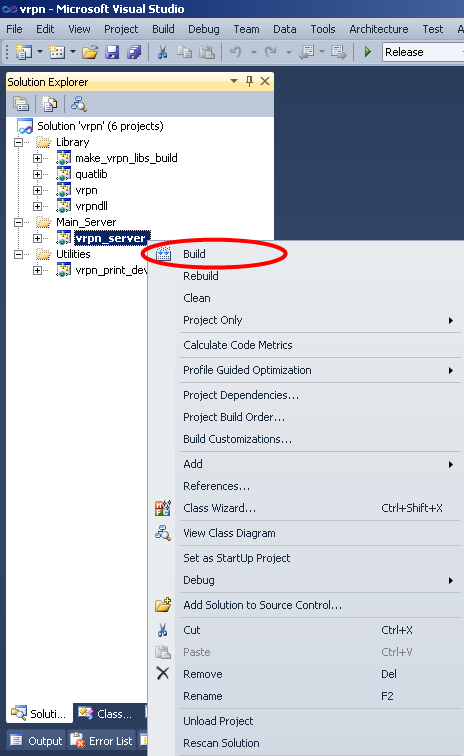Click the Redo arrow in toolbar

(x=271, y=52)
